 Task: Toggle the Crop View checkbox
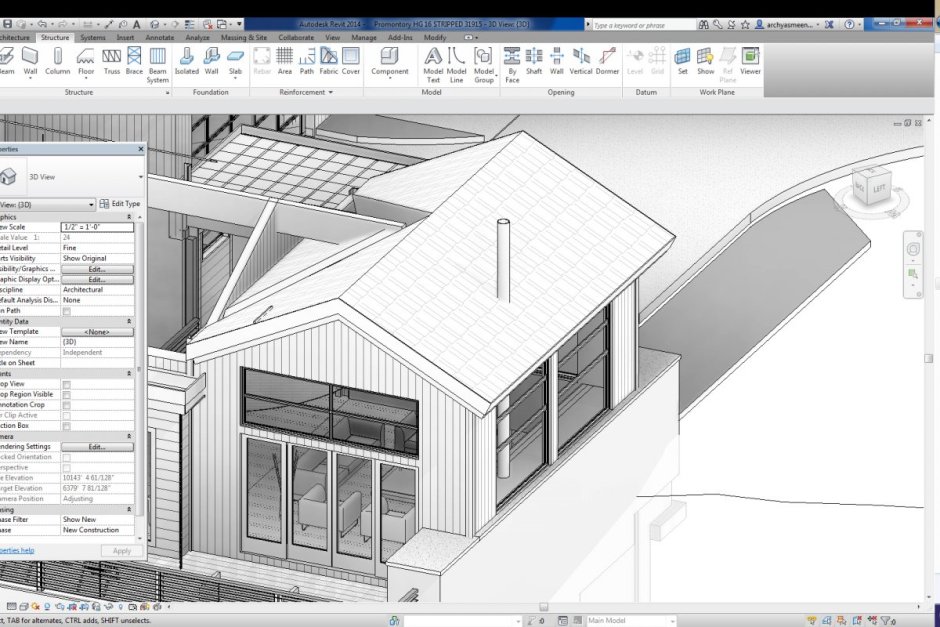pyautogui.click(x=67, y=384)
